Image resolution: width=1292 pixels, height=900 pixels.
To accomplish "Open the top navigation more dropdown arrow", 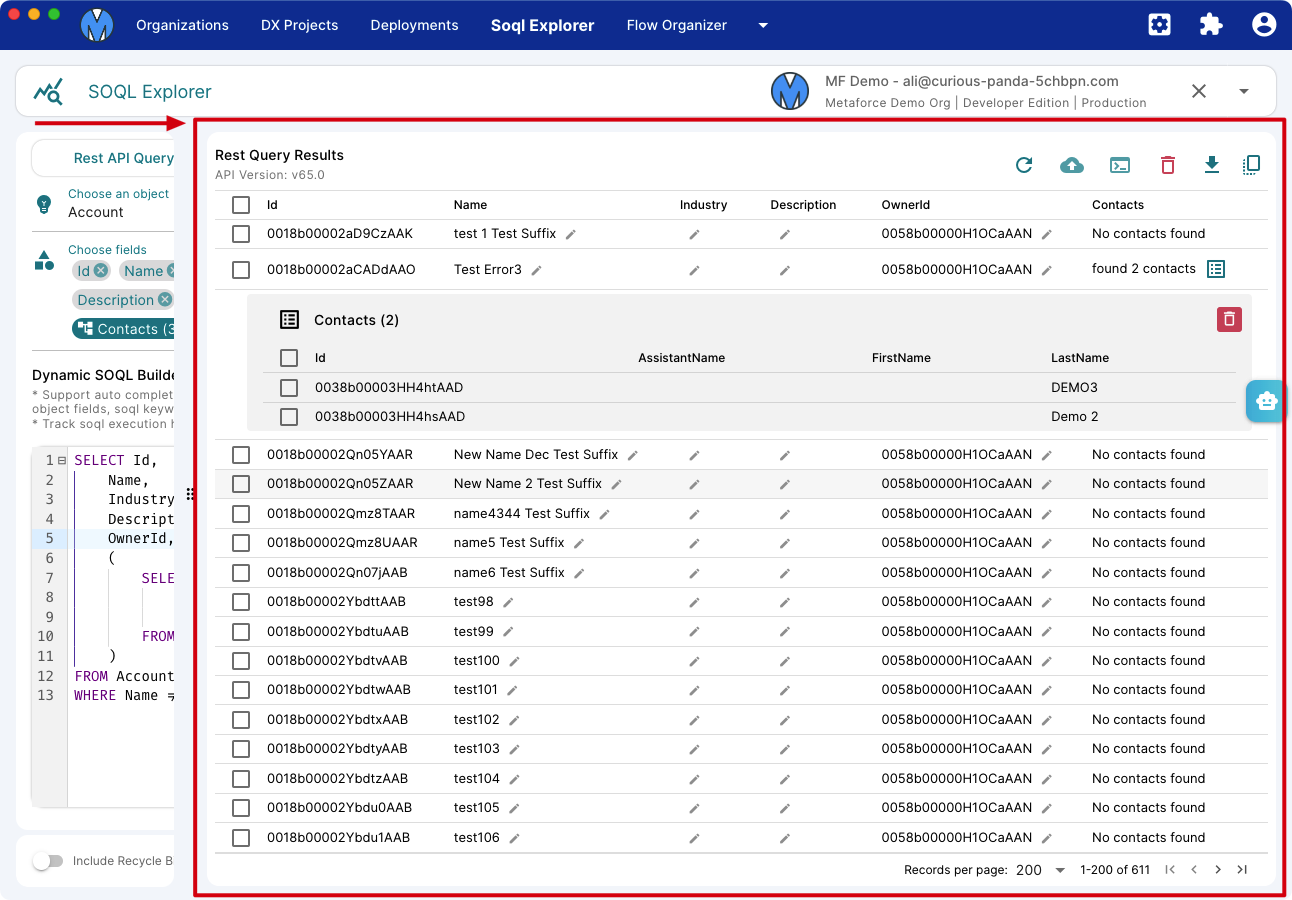I will click(x=763, y=25).
